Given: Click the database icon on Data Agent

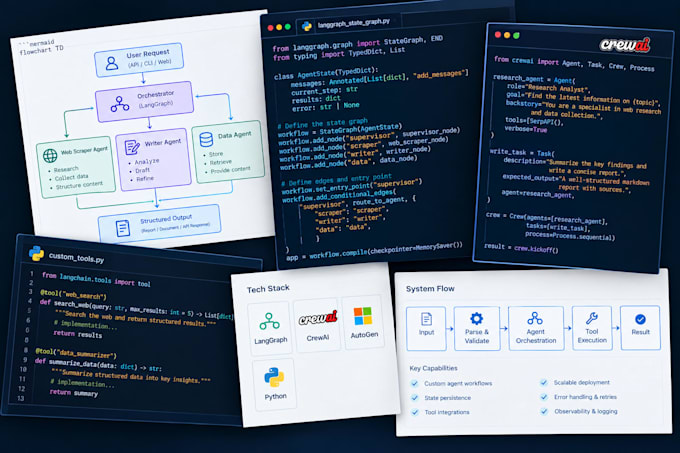Looking at the screenshot, I should click(x=206, y=139).
